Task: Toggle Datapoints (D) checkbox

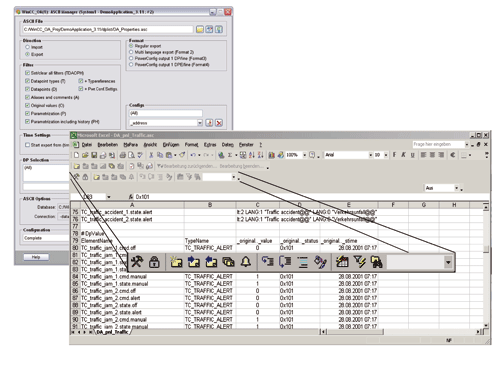Action: pos(27,89)
